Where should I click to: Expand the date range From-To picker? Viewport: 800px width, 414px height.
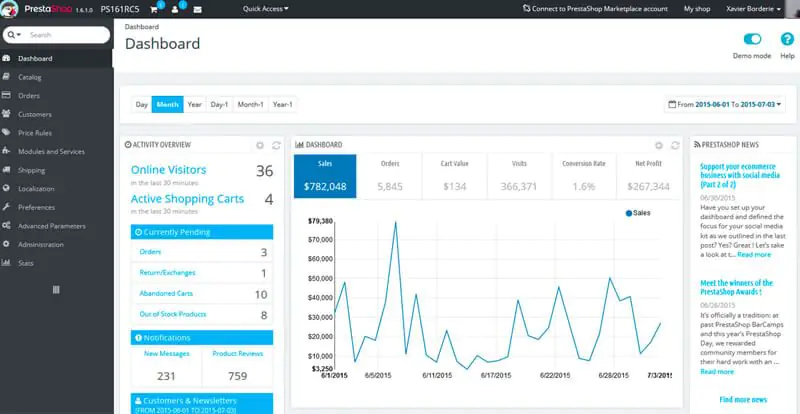click(726, 104)
